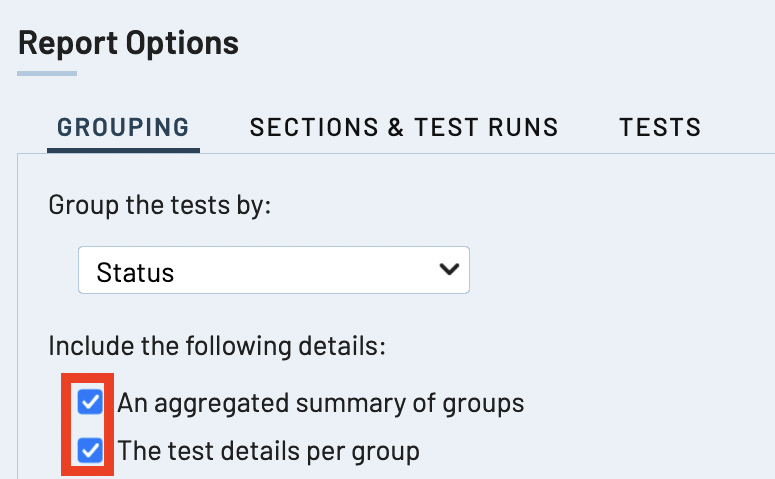Switch to the Grouping tab
Image resolution: width=775 pixels, height=479 pixels.
point(123,127)
